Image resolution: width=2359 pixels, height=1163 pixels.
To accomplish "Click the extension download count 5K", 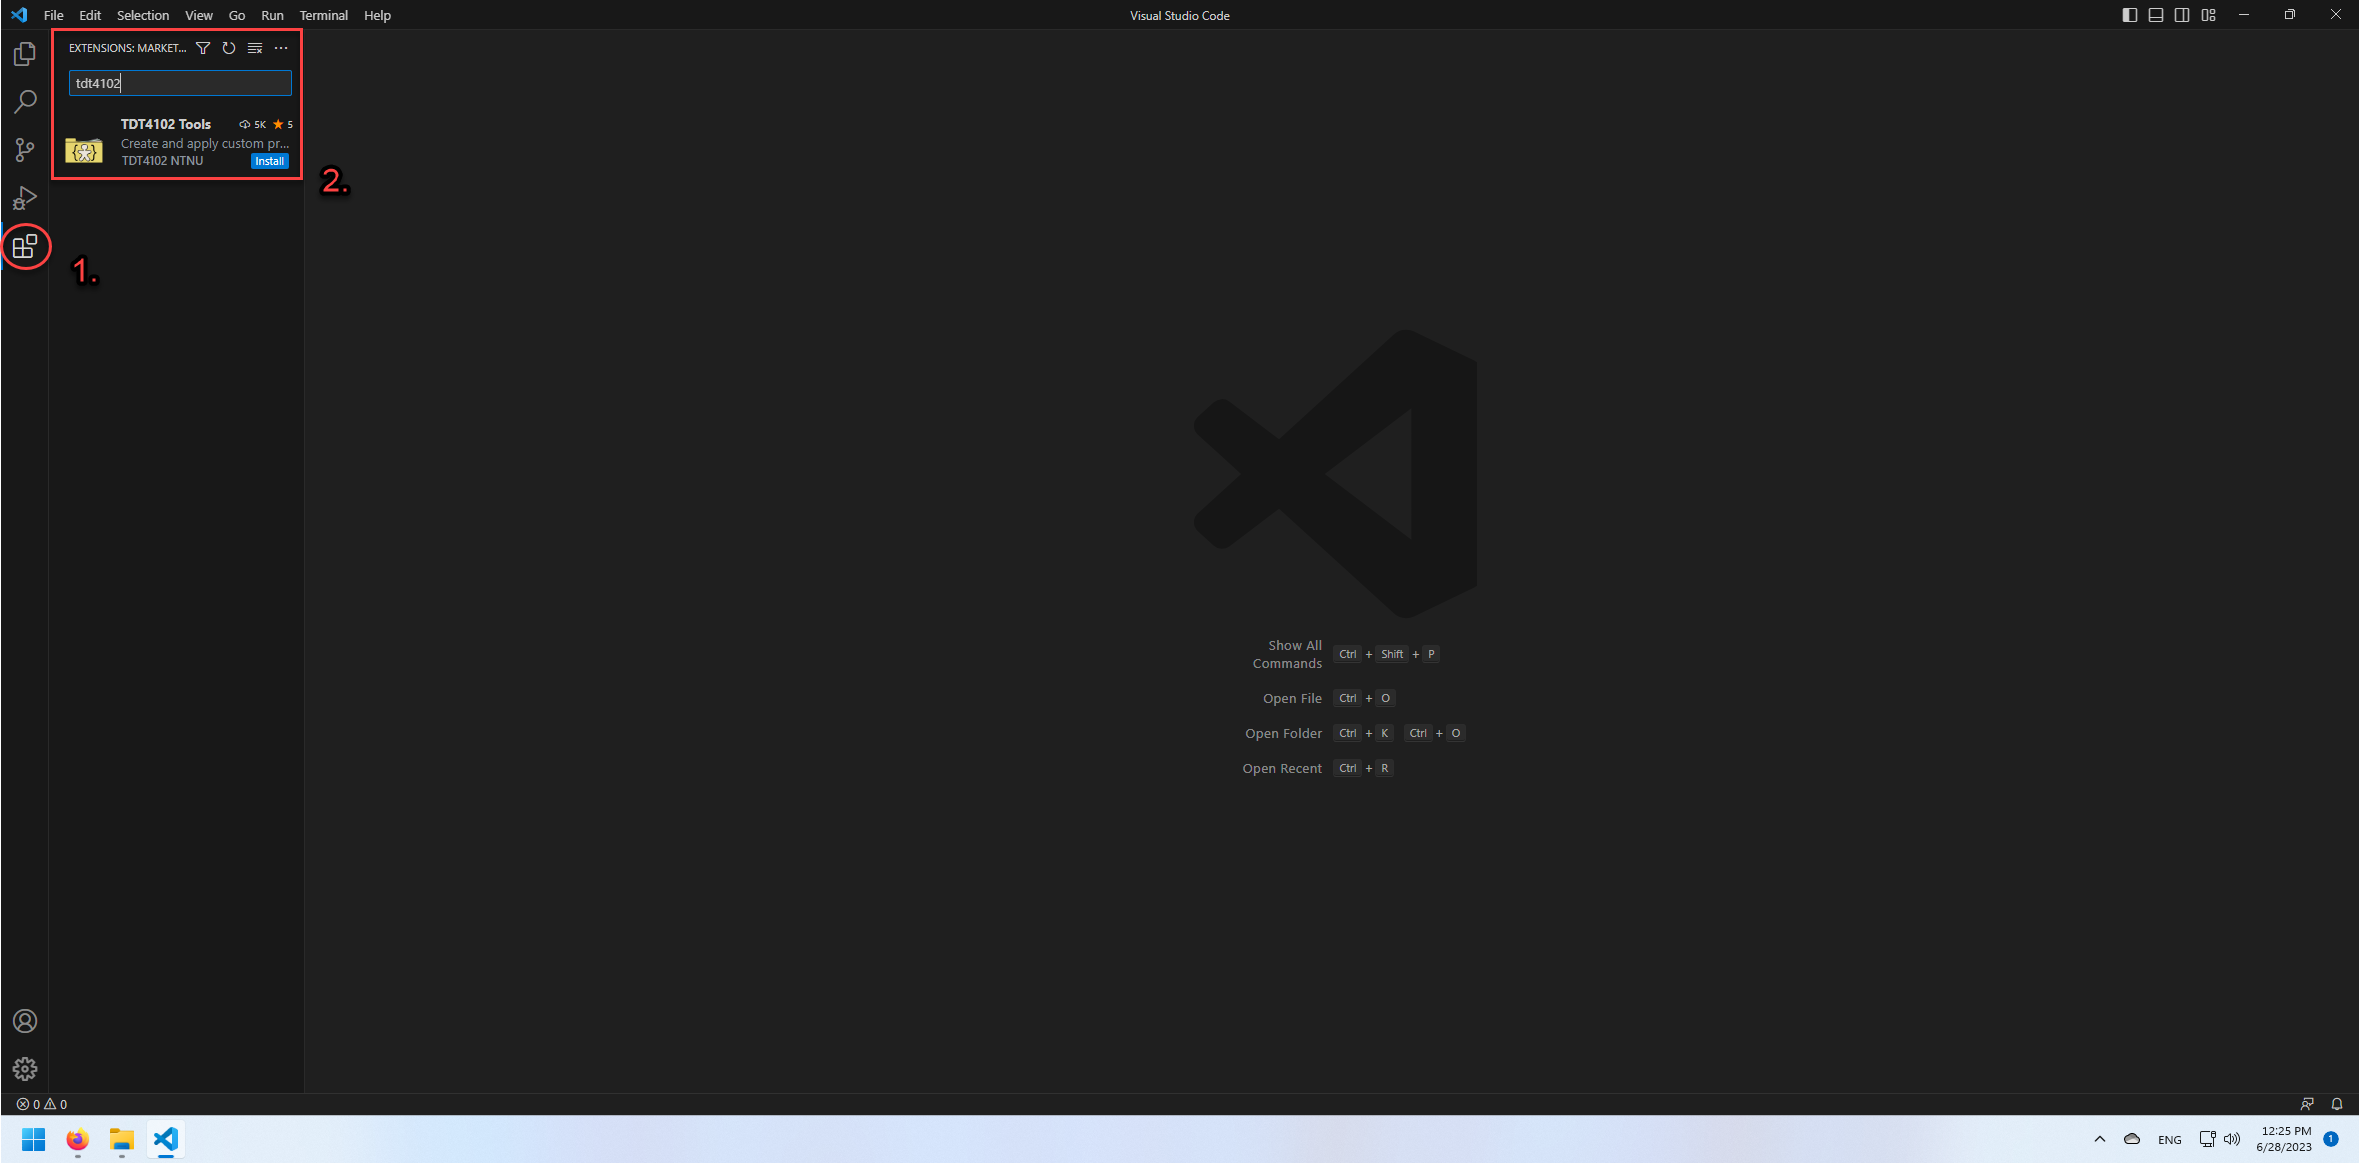I will coord(253,125).
